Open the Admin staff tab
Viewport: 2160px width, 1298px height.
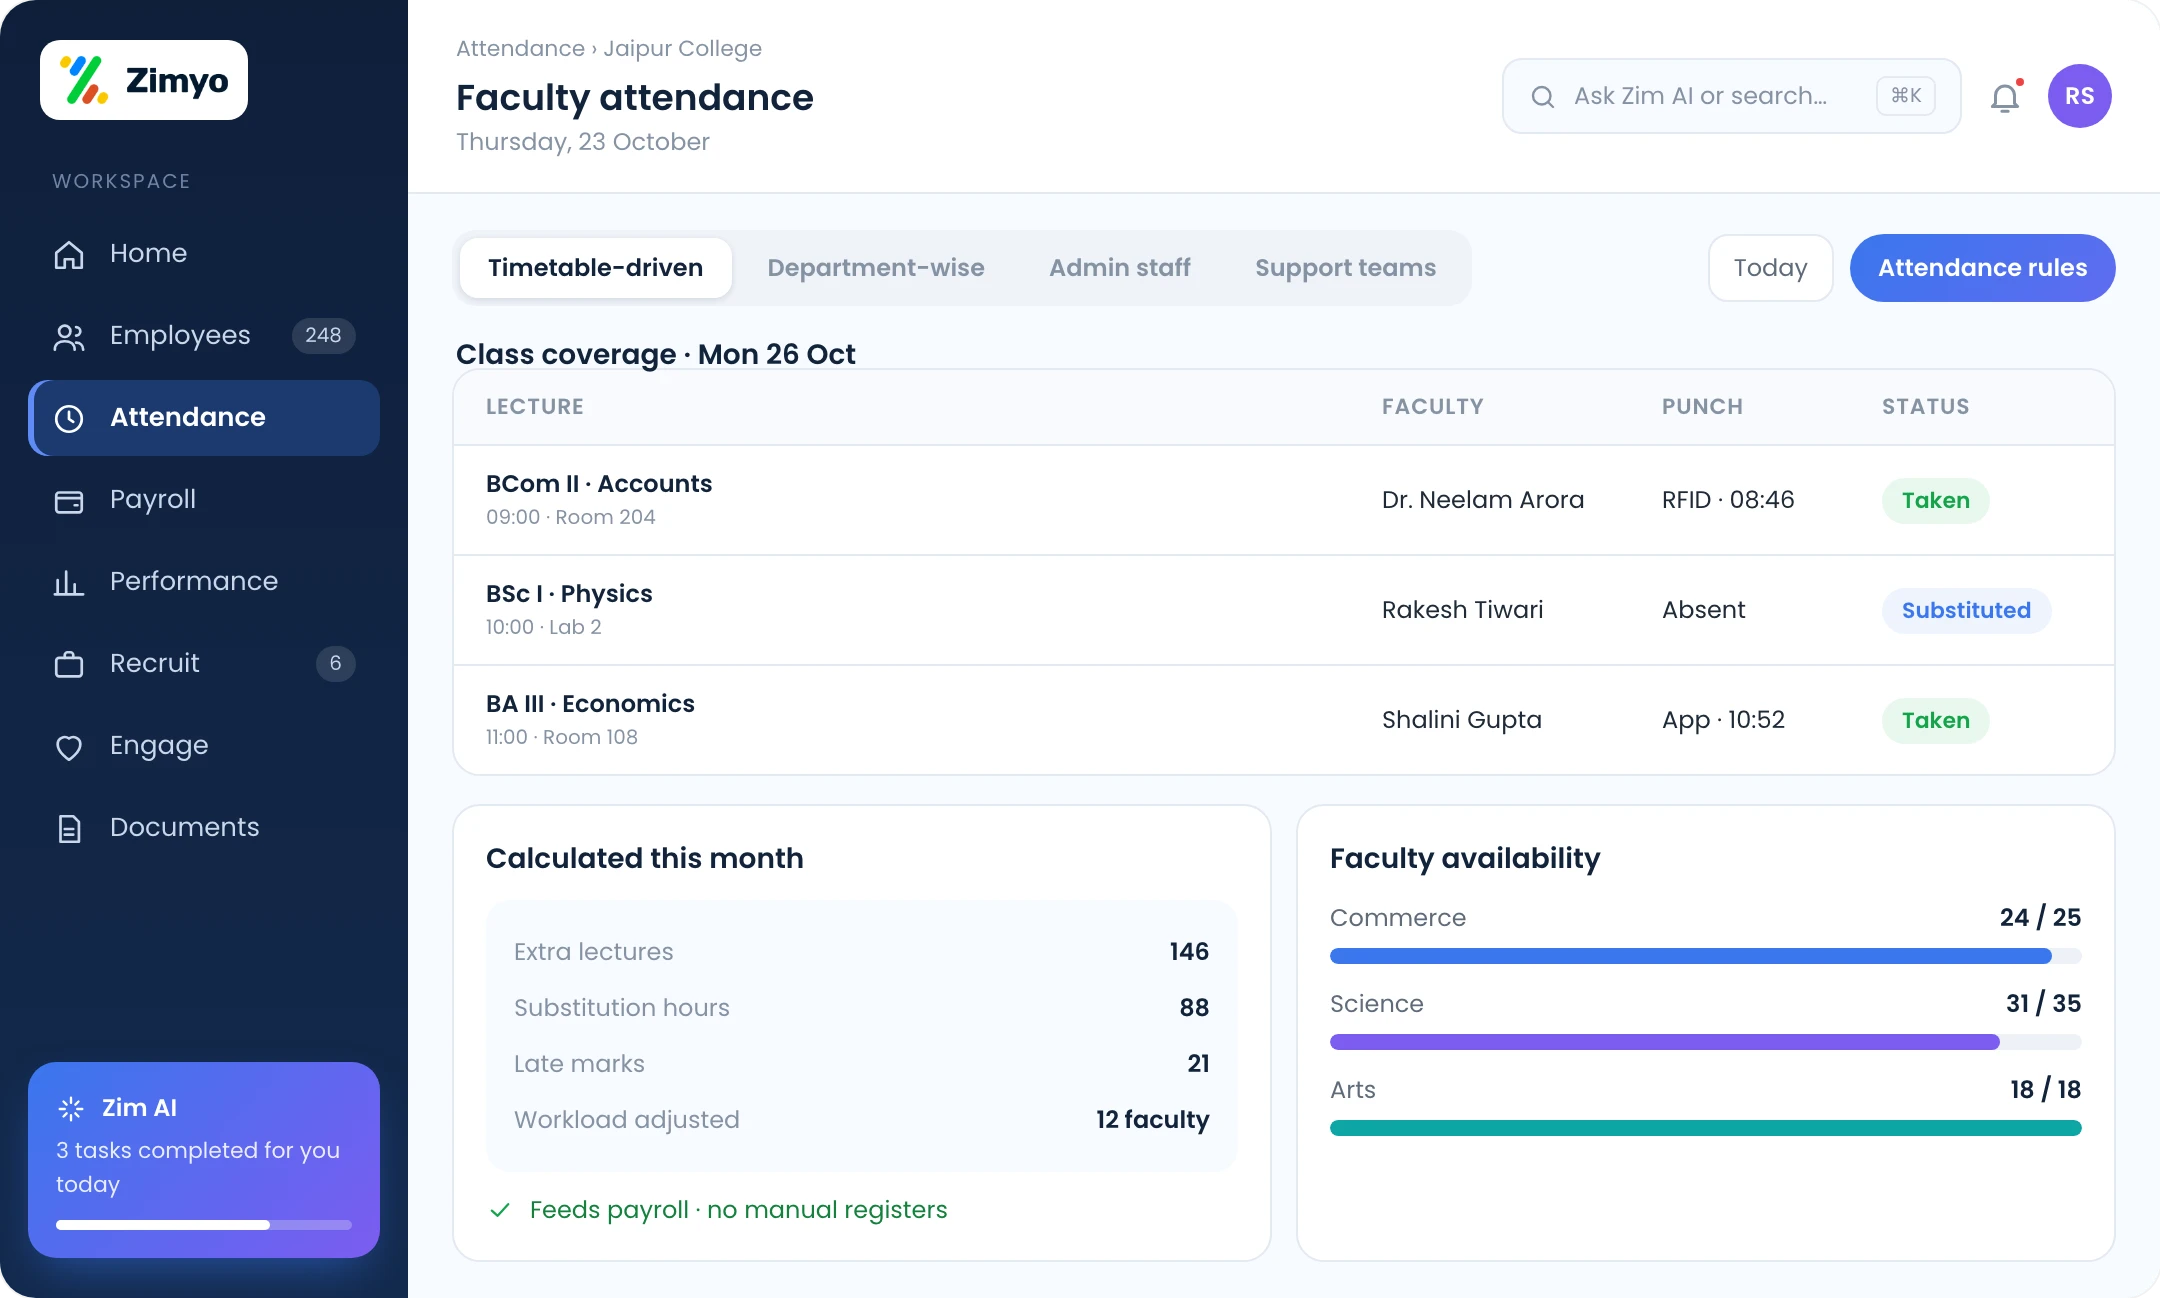(x=1120, y=268)
